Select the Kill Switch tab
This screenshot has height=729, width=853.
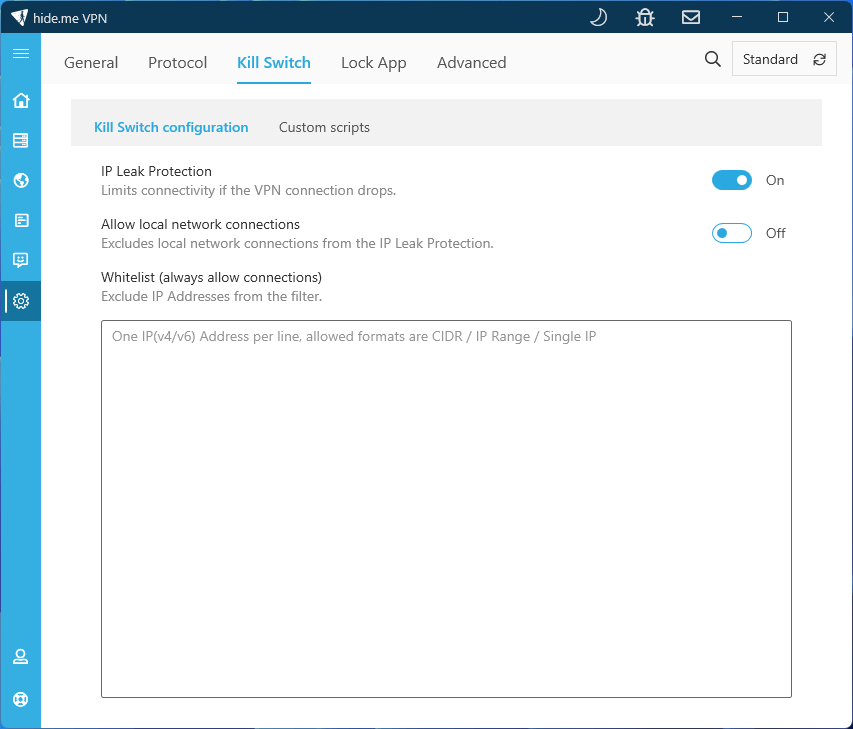pyautogui.click(x=274, y=63)
